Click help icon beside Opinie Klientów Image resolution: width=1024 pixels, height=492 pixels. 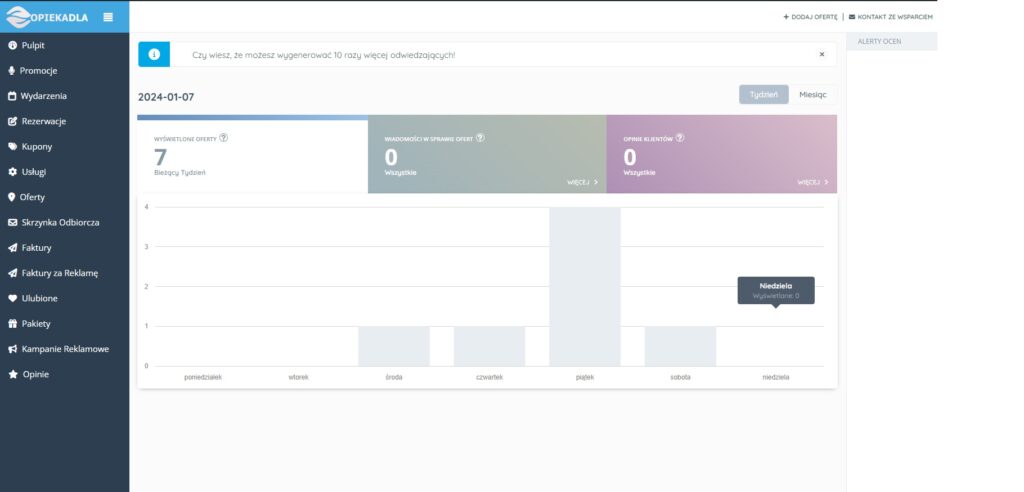click(680, 138)
